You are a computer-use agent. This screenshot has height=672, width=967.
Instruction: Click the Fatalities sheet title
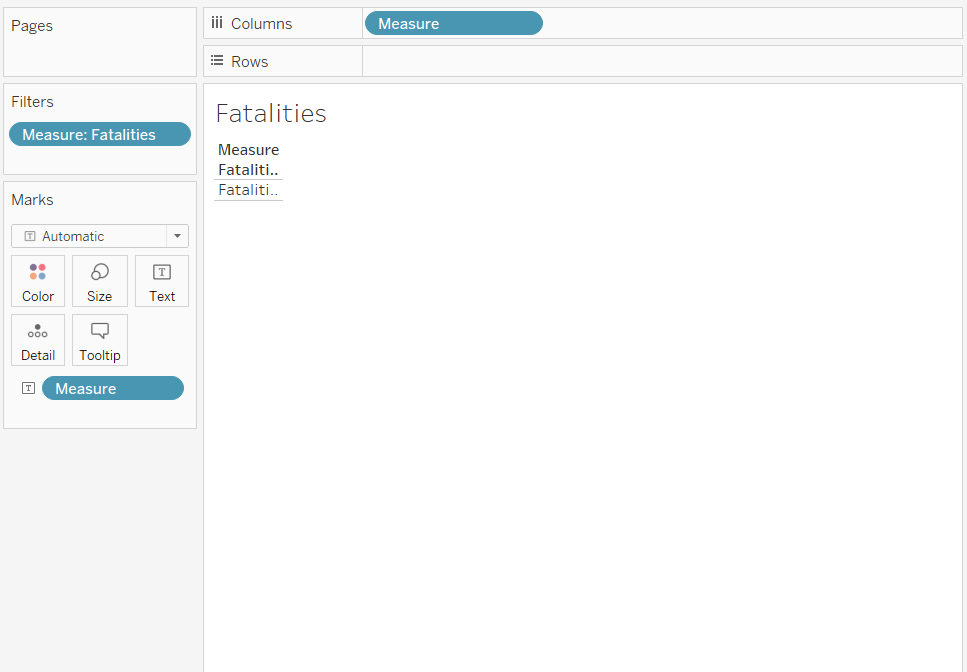[271, 113]
